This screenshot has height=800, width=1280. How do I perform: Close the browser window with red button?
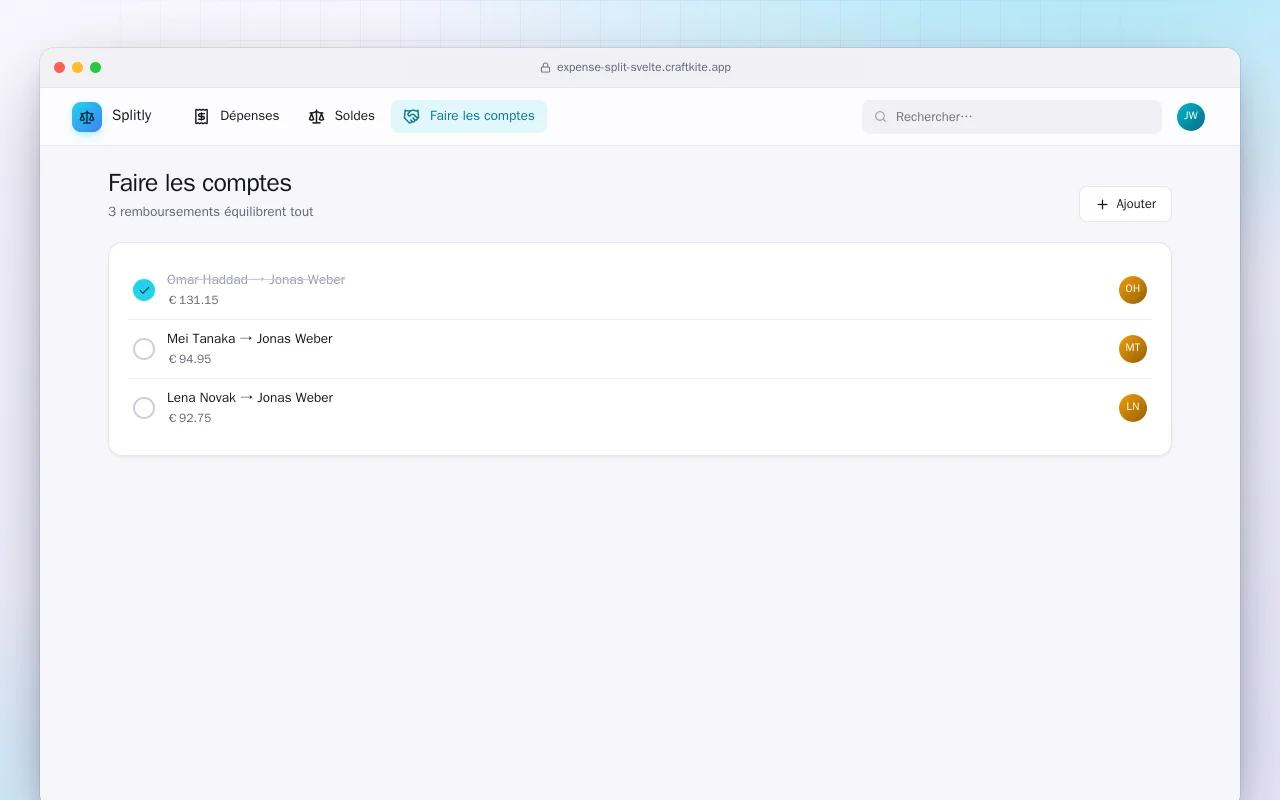[x=60, y=68]
